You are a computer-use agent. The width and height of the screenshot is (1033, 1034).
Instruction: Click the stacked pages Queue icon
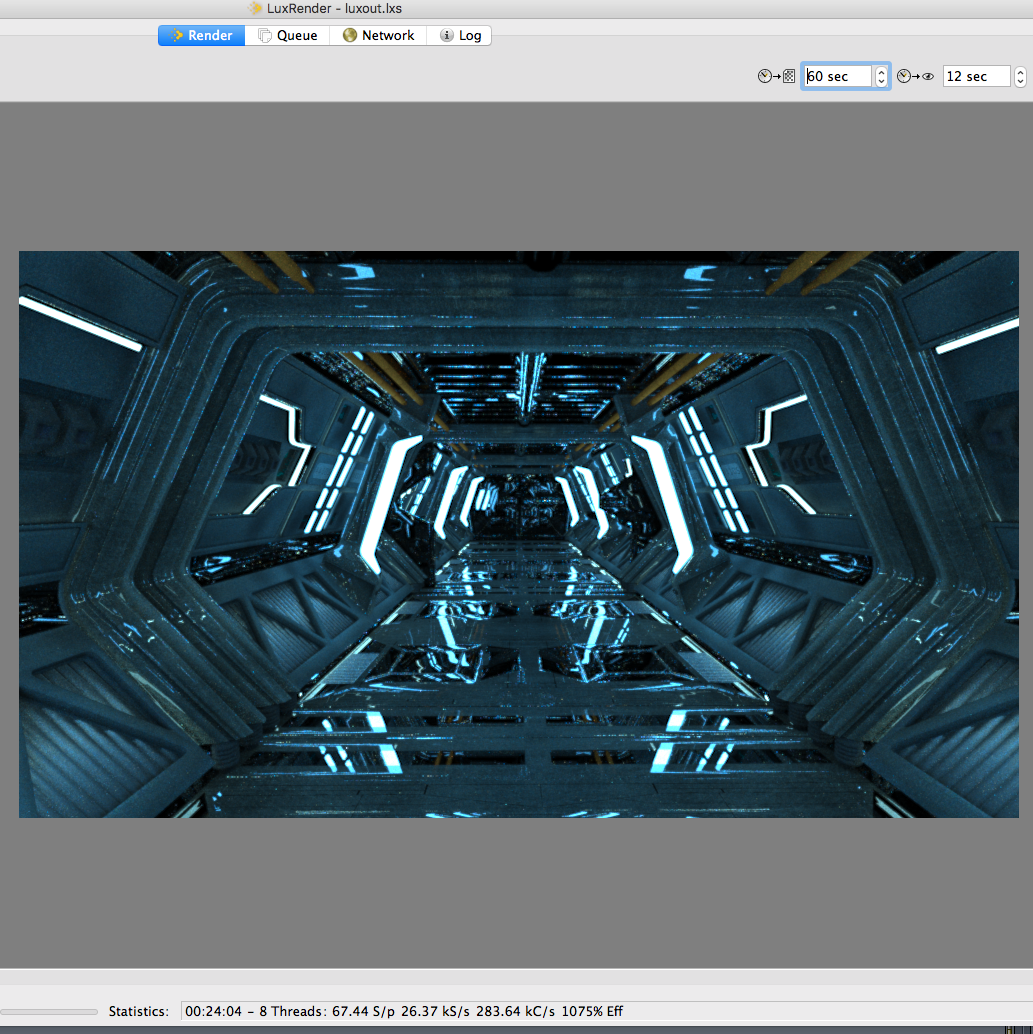pos(264,35)
